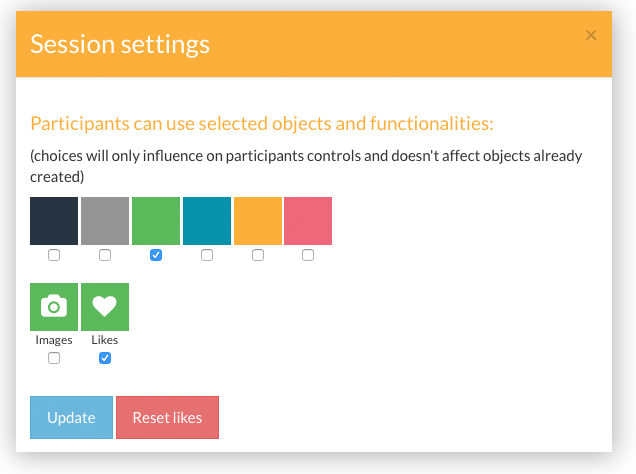Tick the checkbox under gray swatch
This screenshot has height=474, width=636.
tap(105, 255)
